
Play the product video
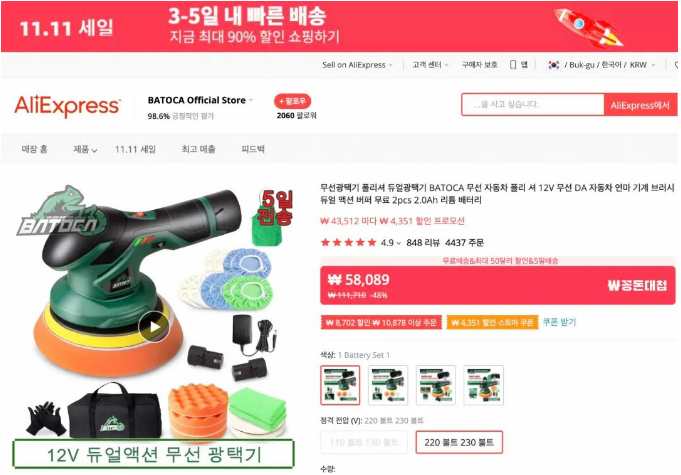[153, 327]
